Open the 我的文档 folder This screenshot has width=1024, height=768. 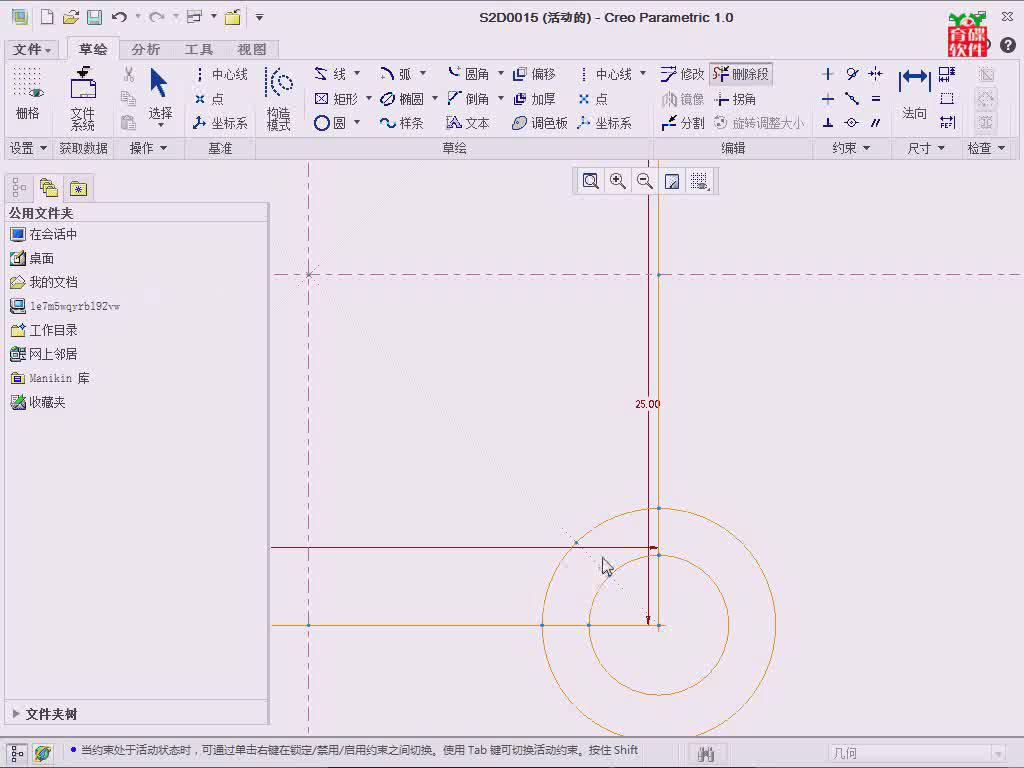point(44,282)
